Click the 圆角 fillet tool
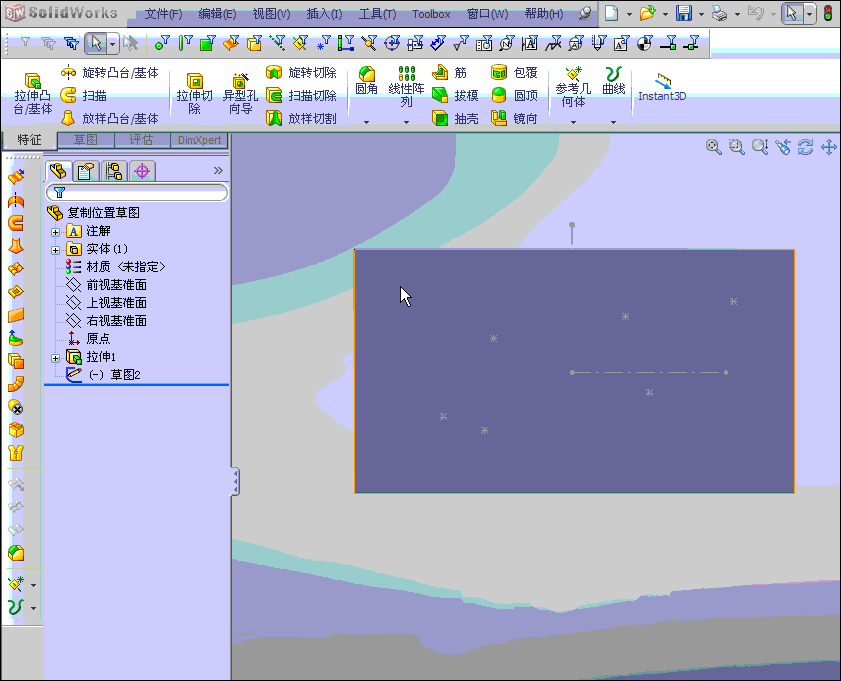Image resolution: width=841 pixels, height=681 pixels. tap(366, 80)
